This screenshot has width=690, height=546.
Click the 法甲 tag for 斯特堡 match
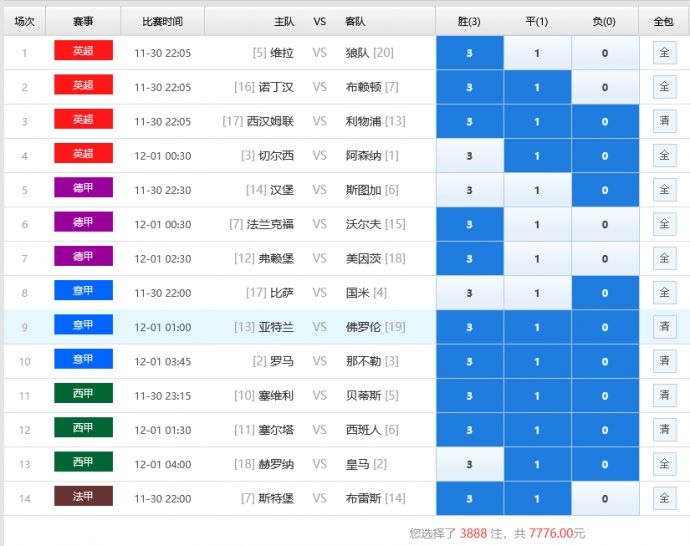(x=83, y=496)
